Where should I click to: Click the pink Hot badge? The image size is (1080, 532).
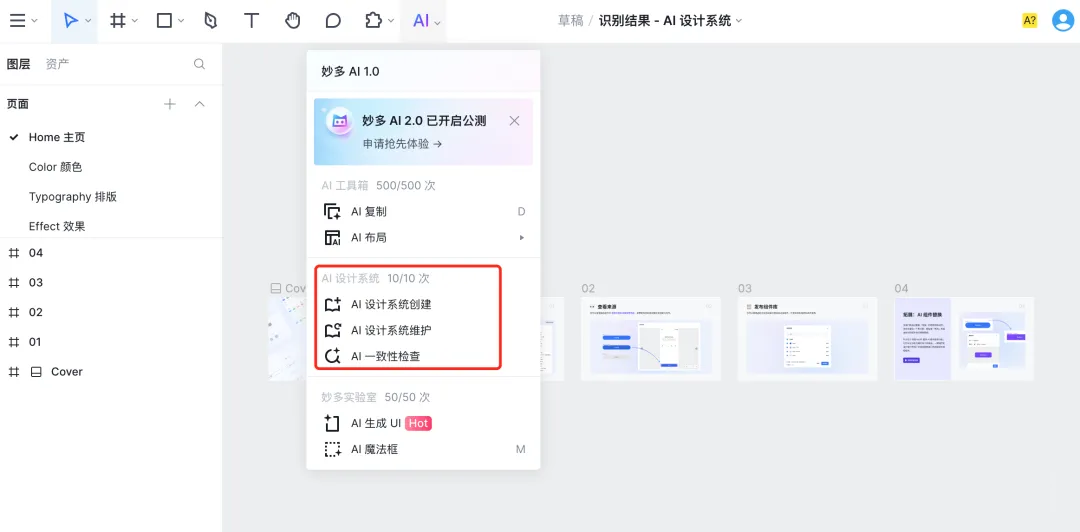418,423
